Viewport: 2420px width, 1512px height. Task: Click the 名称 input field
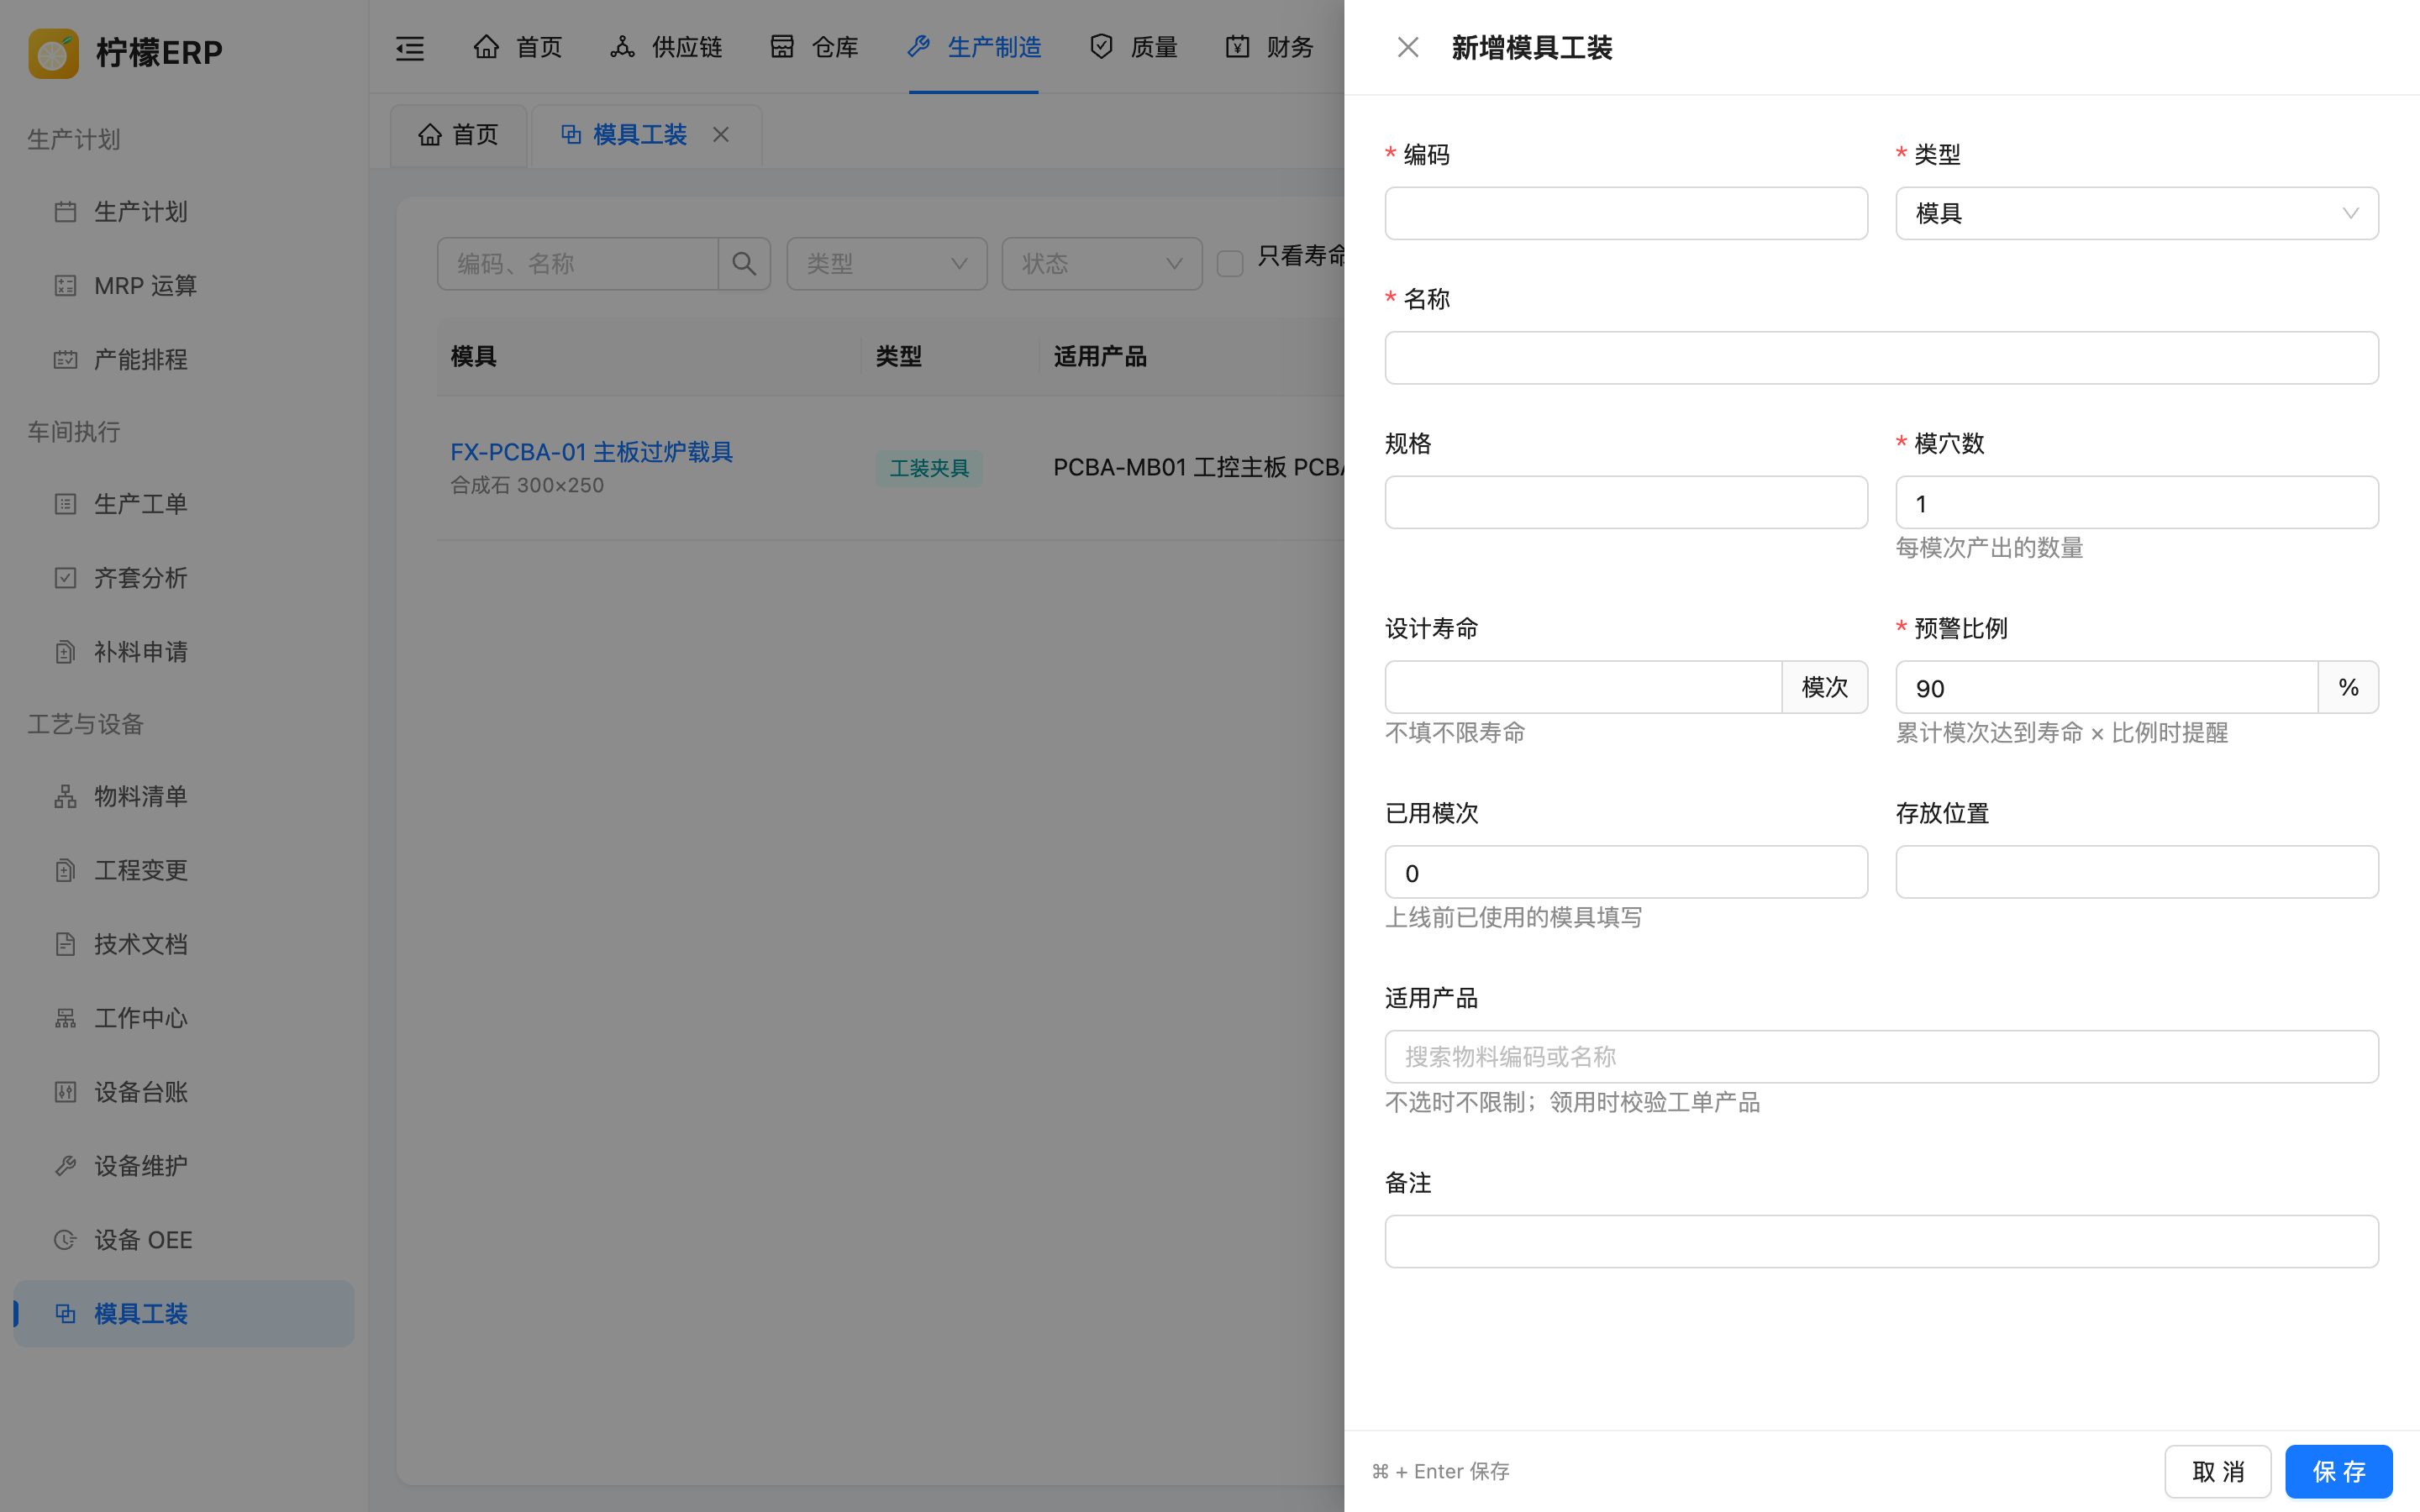[x=1881, y=358]
